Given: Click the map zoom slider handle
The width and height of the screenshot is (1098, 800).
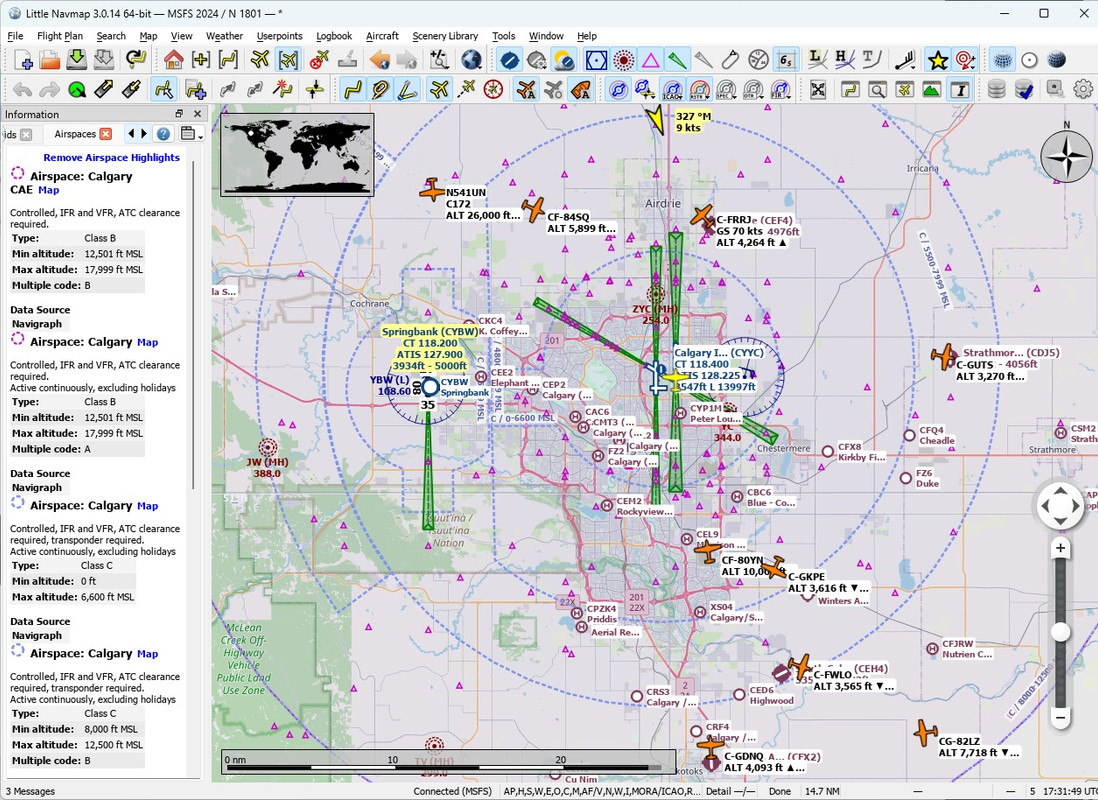Looking at the screenshot, I should 1060,631.
